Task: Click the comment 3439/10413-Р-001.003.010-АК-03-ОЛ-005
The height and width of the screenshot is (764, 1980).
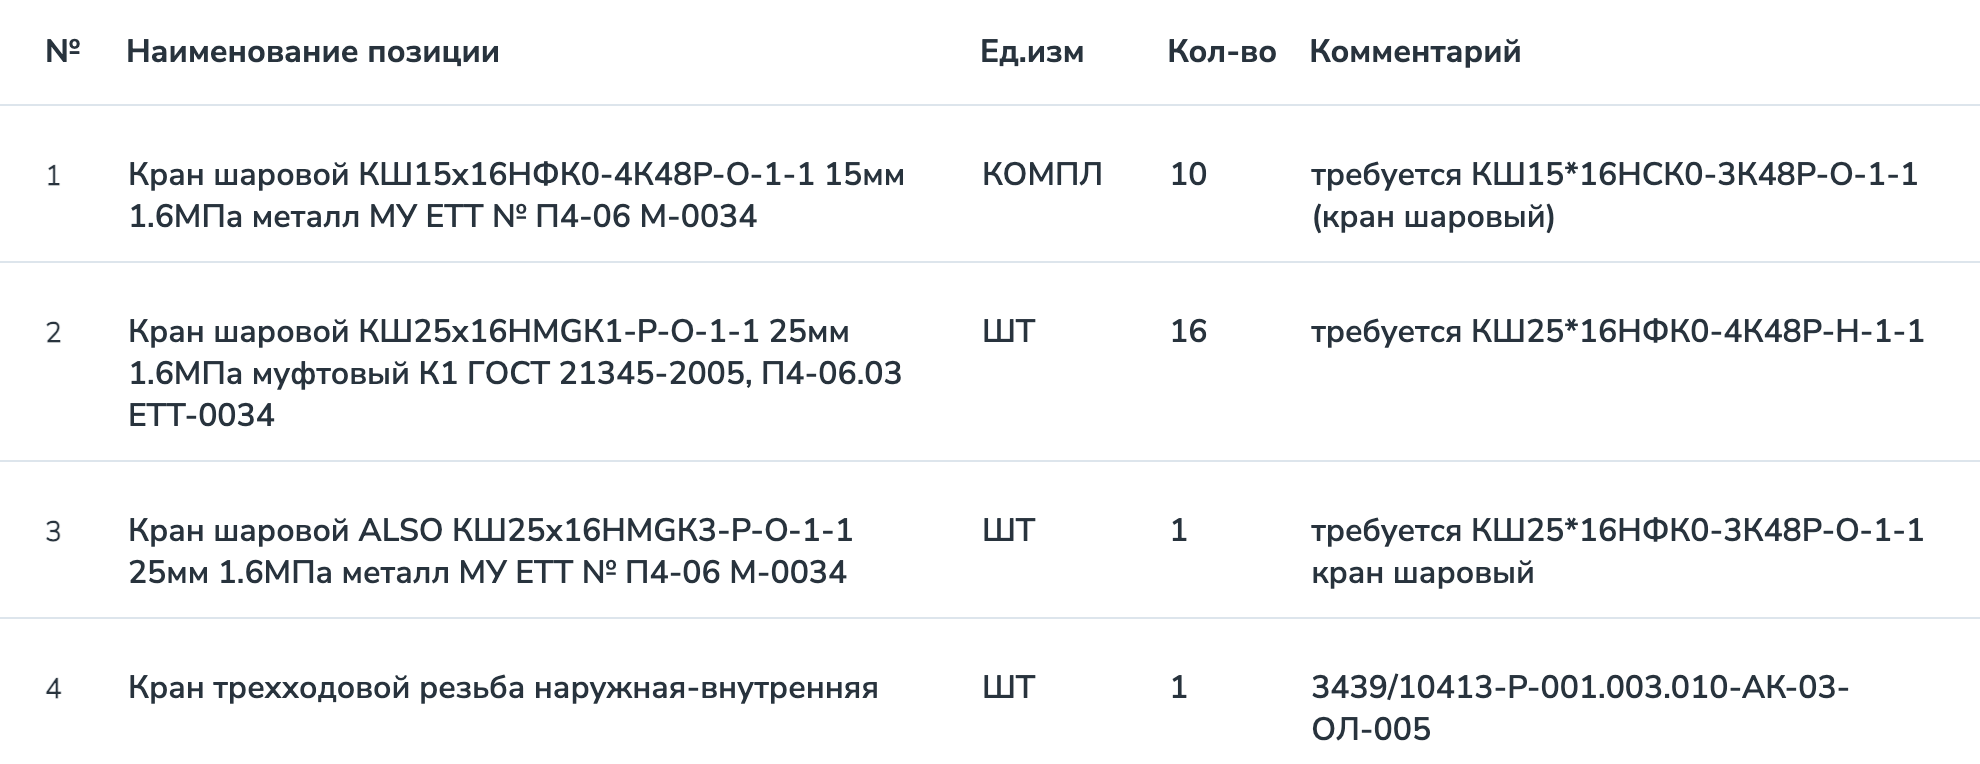Action: pyautogui.click(x=1579, y=708)
